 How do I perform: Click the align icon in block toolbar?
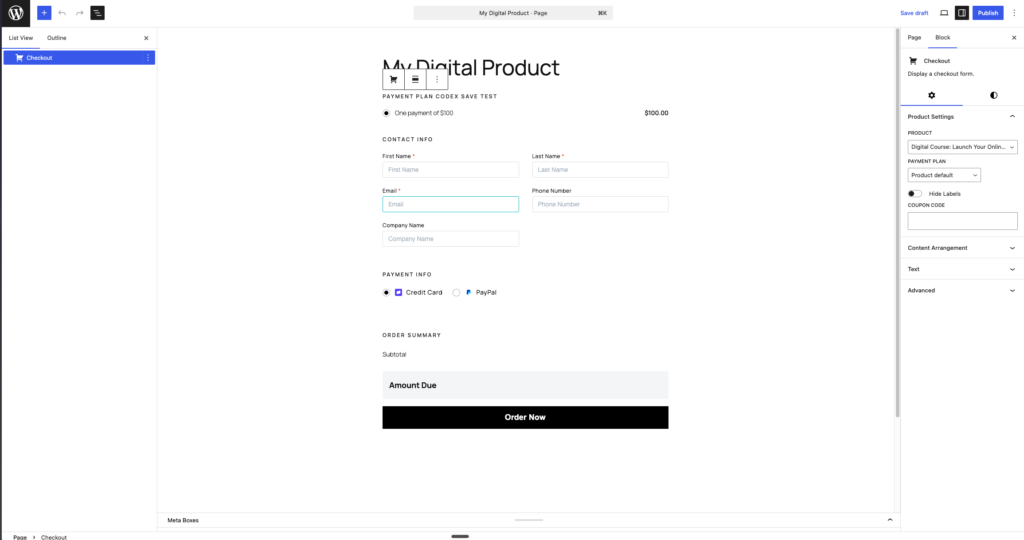415,80
